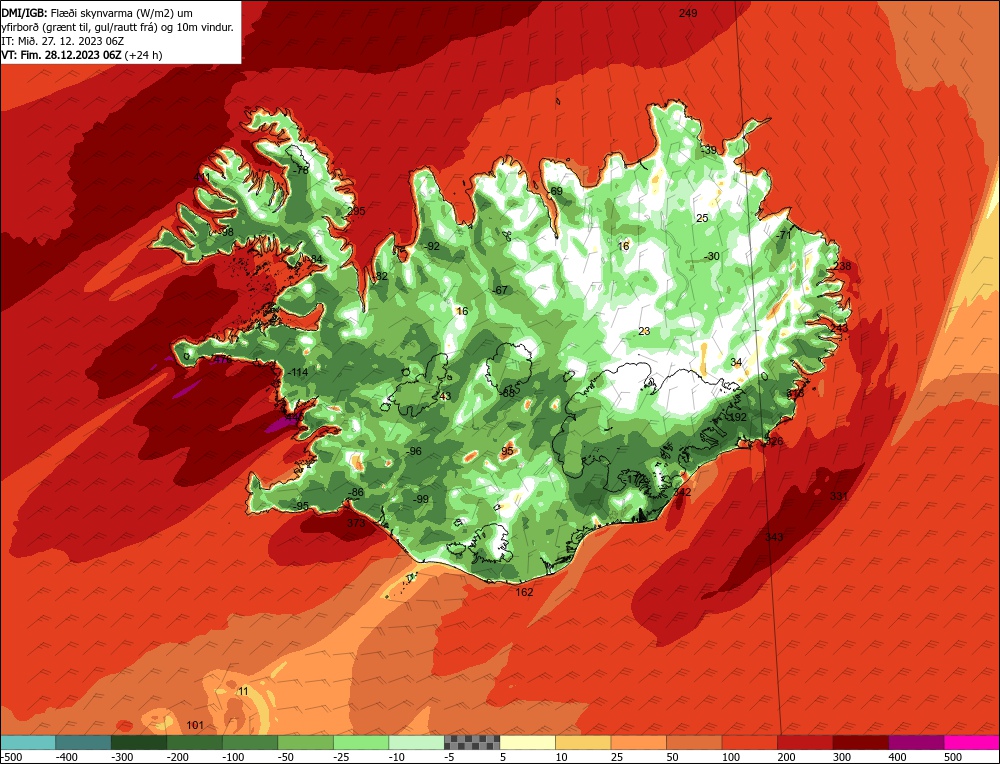
Task: Pick the legend swatch between -50 and -25
Action: coord(305,742)
